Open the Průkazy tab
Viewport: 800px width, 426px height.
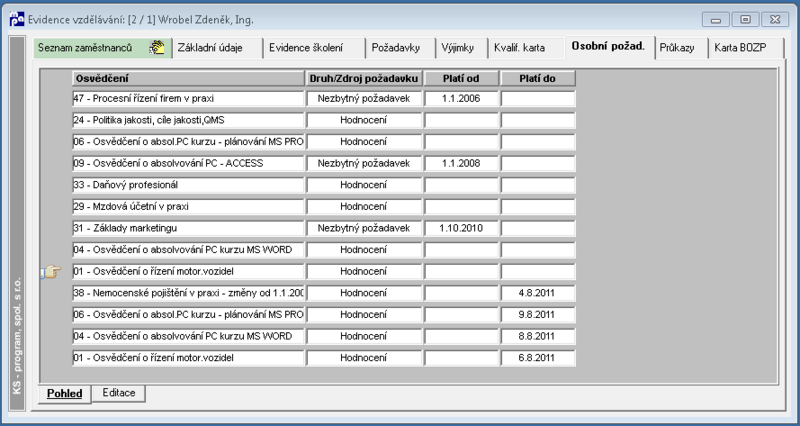682,48
